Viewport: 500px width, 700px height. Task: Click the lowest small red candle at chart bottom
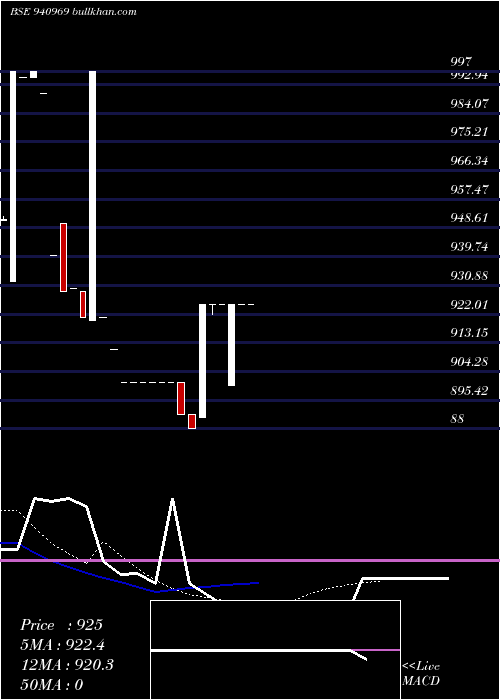[192, 421]
